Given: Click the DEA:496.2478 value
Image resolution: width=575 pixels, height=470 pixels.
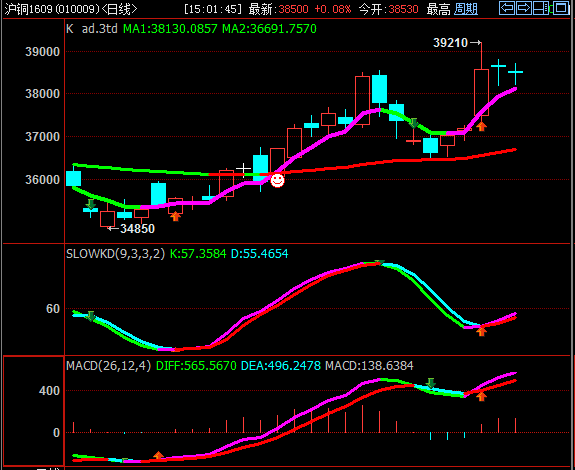Looking at the screenshot, I should [x=281, y=366].
